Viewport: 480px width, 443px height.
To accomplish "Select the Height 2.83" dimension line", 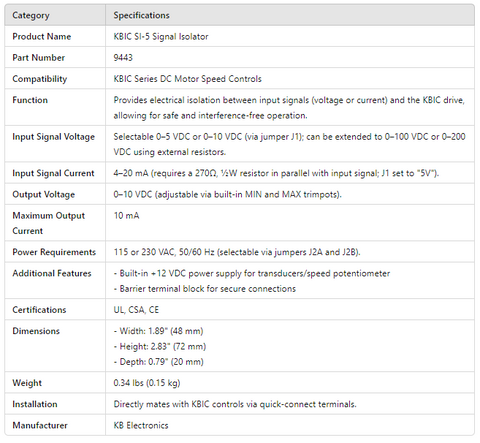I will pos(160,346).
